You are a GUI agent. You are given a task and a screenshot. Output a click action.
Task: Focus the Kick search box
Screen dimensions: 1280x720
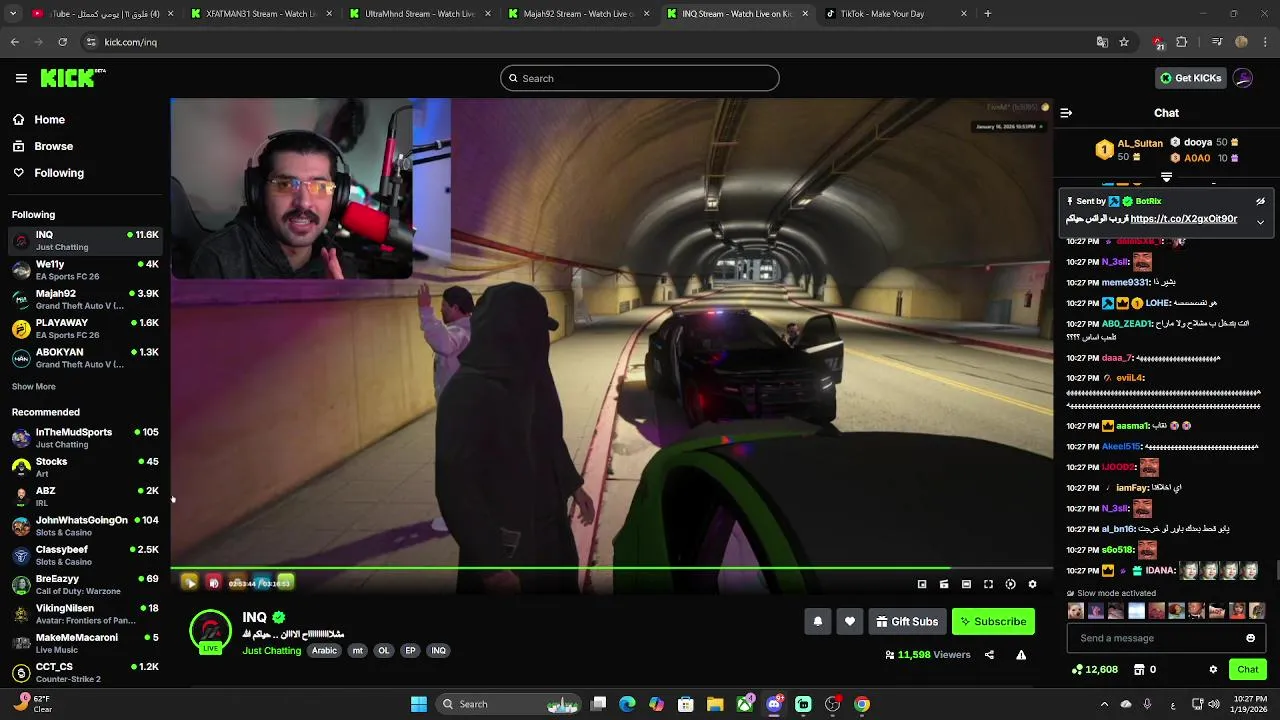[640, 78]
